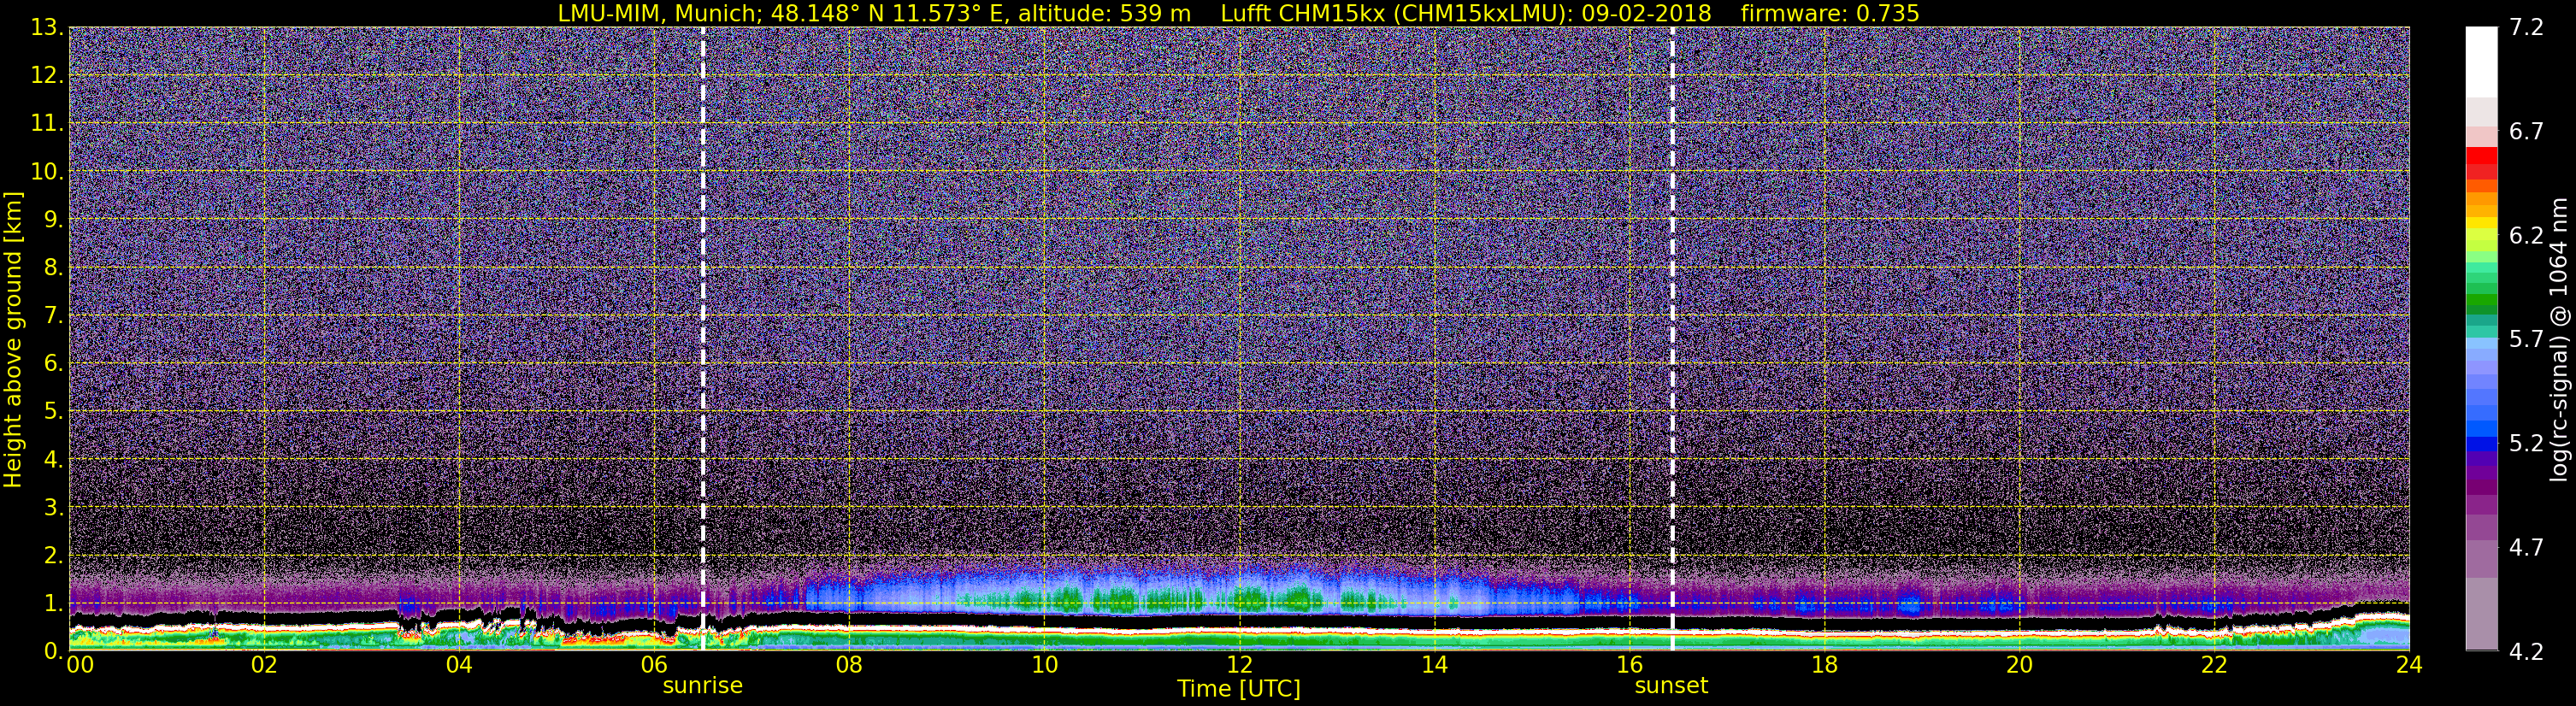Click the height axis tick '8.'
Image resolution: width=2576 pixels, height=706 pixels.
(x=53, y=267)
